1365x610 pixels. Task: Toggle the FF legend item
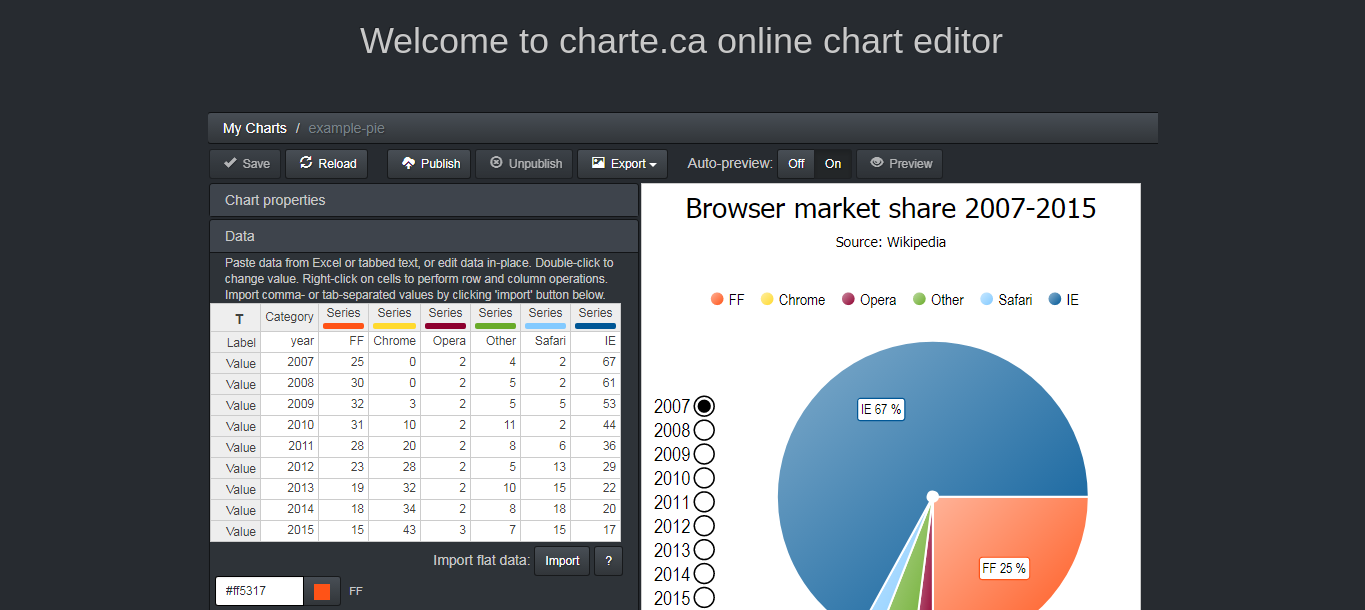(726, 300)
